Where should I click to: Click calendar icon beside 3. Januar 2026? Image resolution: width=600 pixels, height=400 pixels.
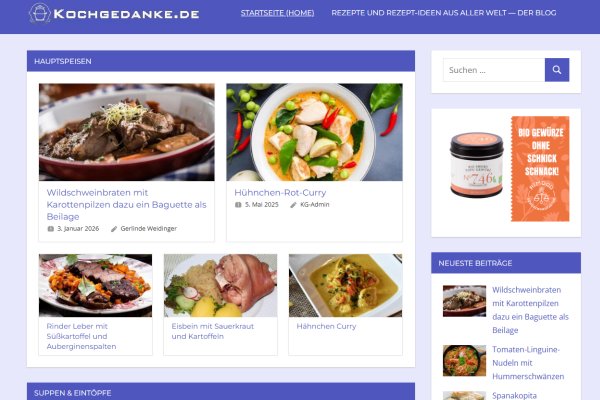point(51,229)
